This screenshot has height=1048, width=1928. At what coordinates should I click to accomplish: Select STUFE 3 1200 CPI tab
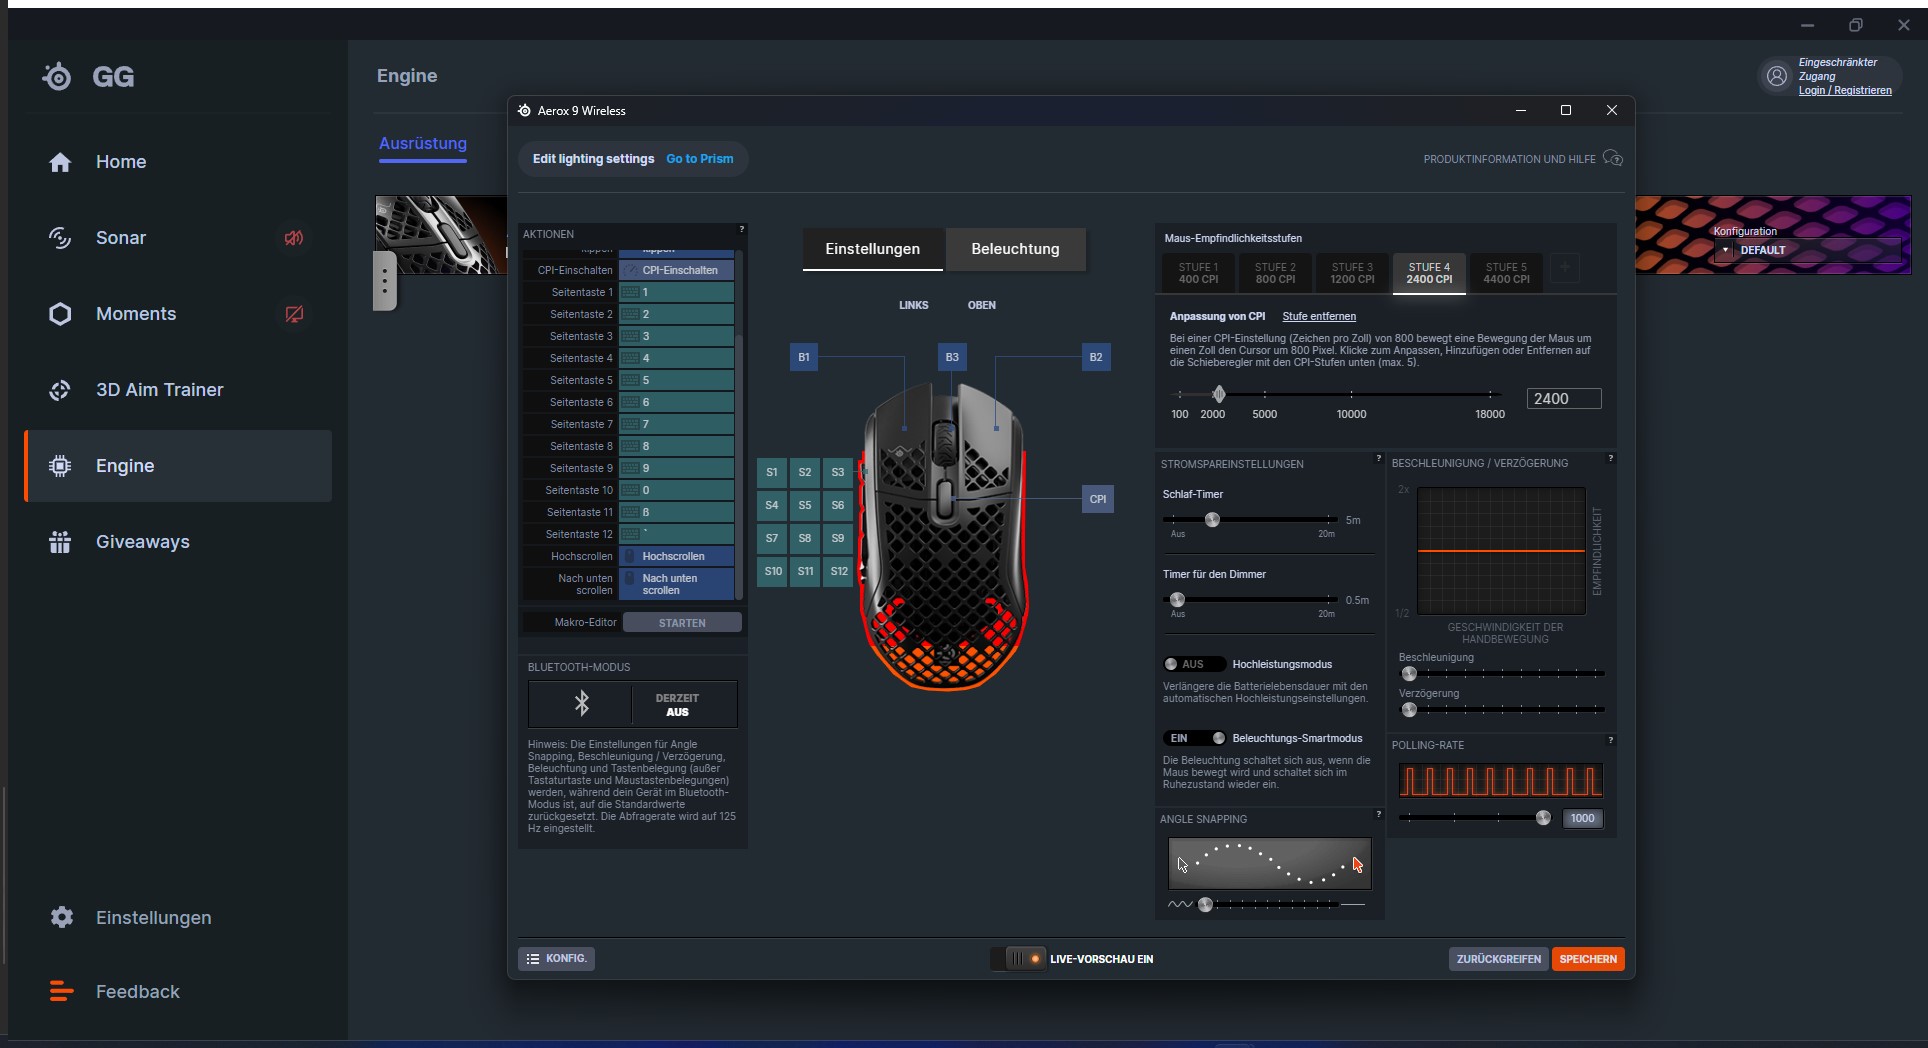point(1352,273)
